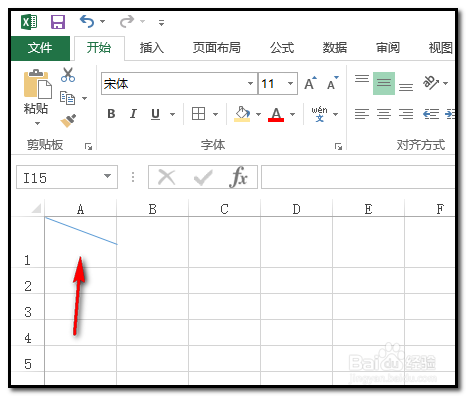This screenshot has height=396, width=466.
Task: Click the formula bar confirm checkmark
Action: coord(203,177)
